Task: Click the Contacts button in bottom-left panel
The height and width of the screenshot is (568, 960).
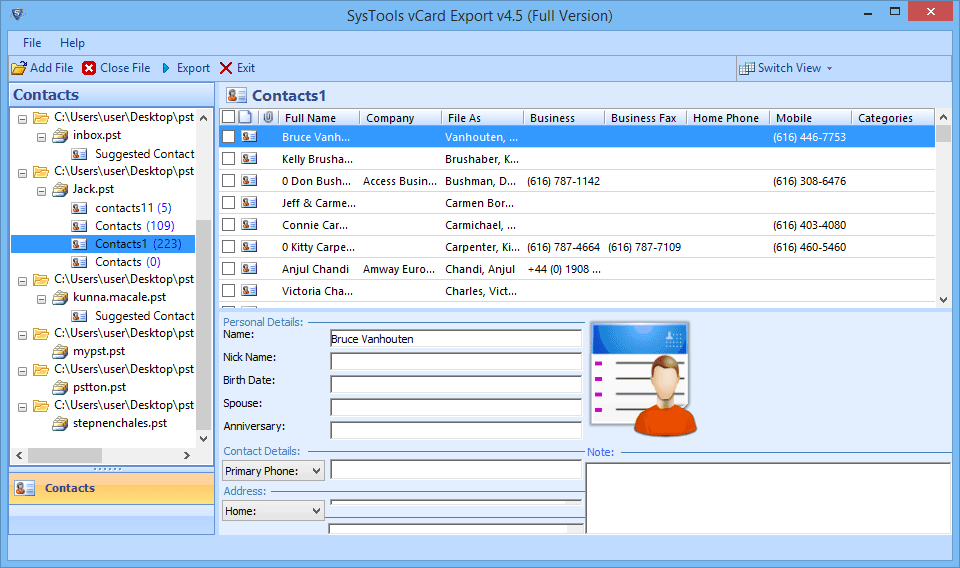Action: [111, 488]
